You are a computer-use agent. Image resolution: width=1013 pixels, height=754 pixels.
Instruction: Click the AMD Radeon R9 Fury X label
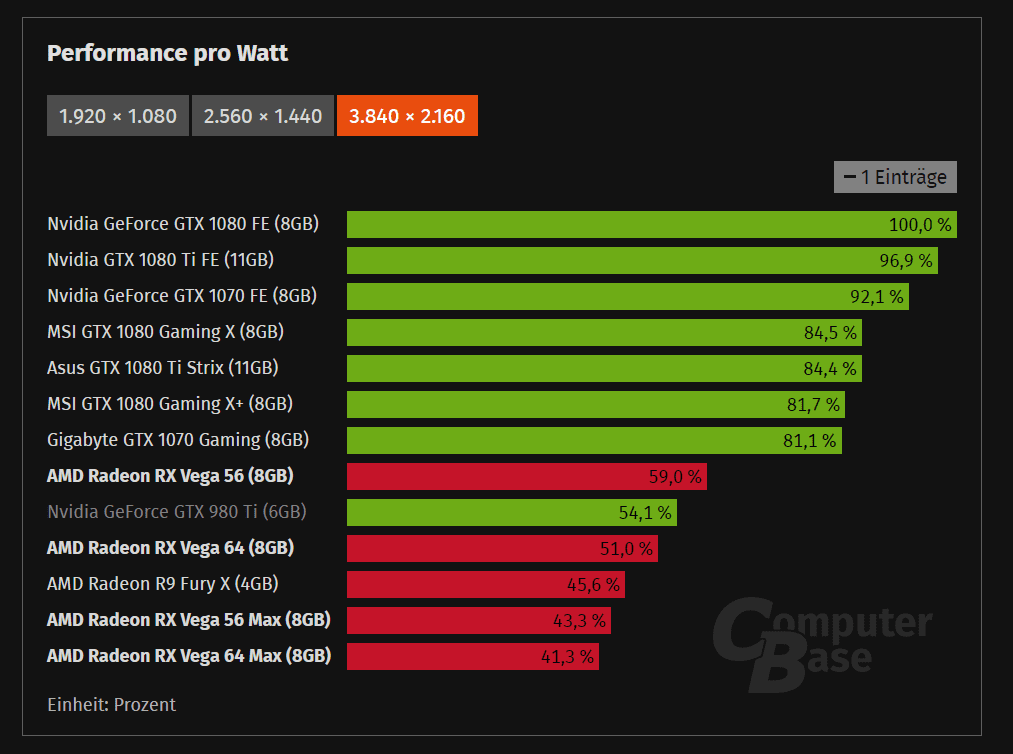point(162,584)
